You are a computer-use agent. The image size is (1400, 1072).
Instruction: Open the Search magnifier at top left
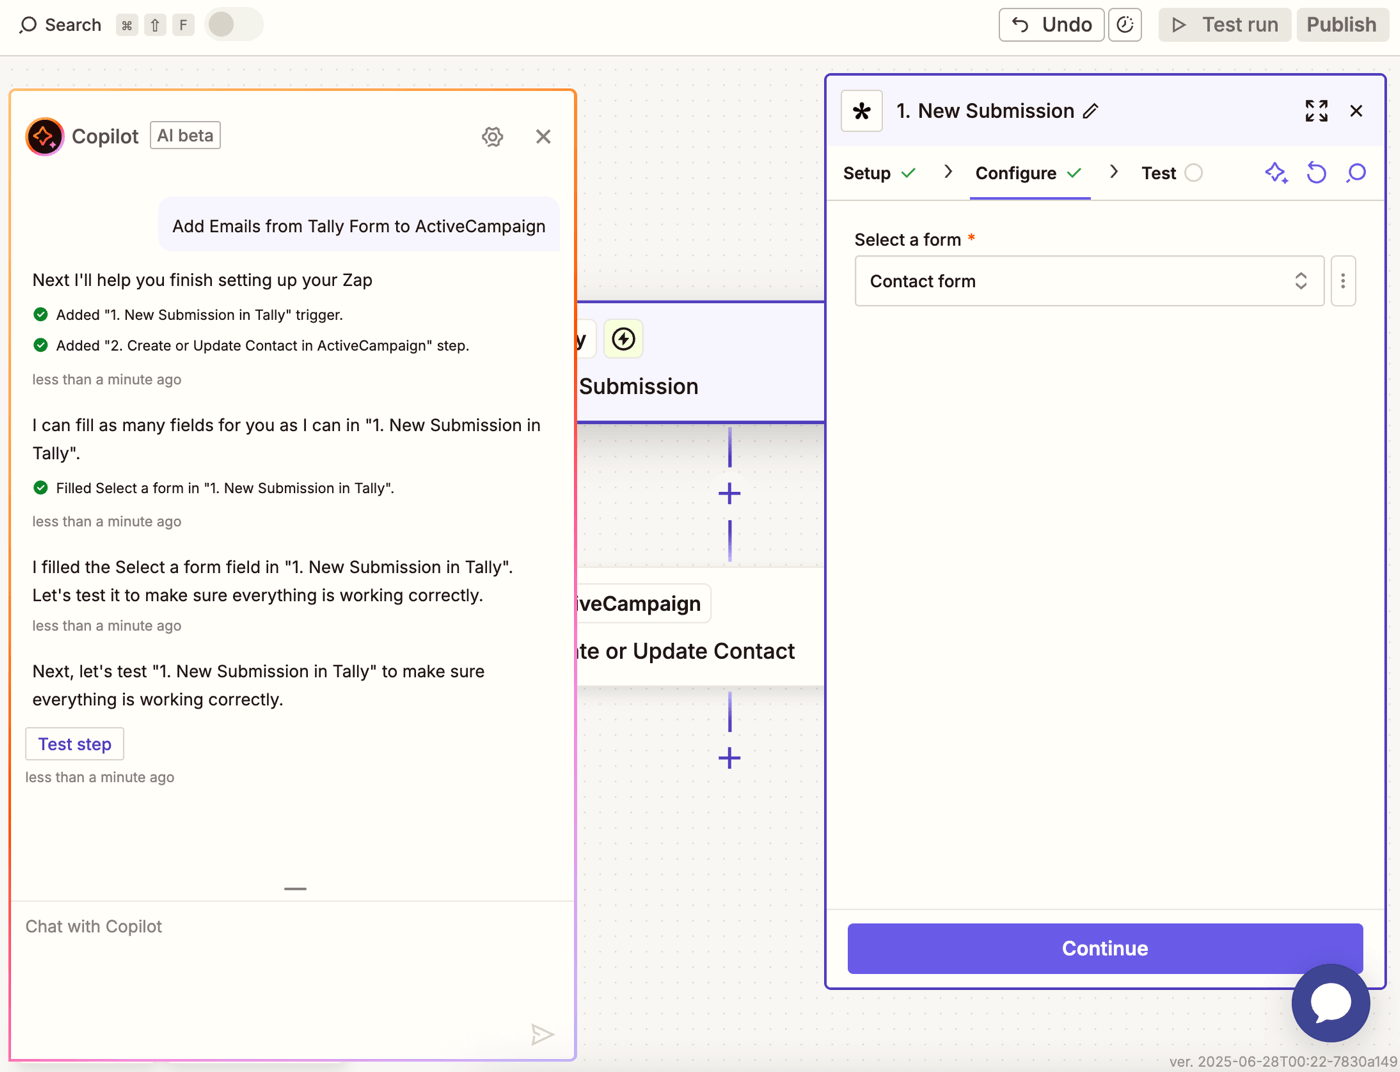28,25
